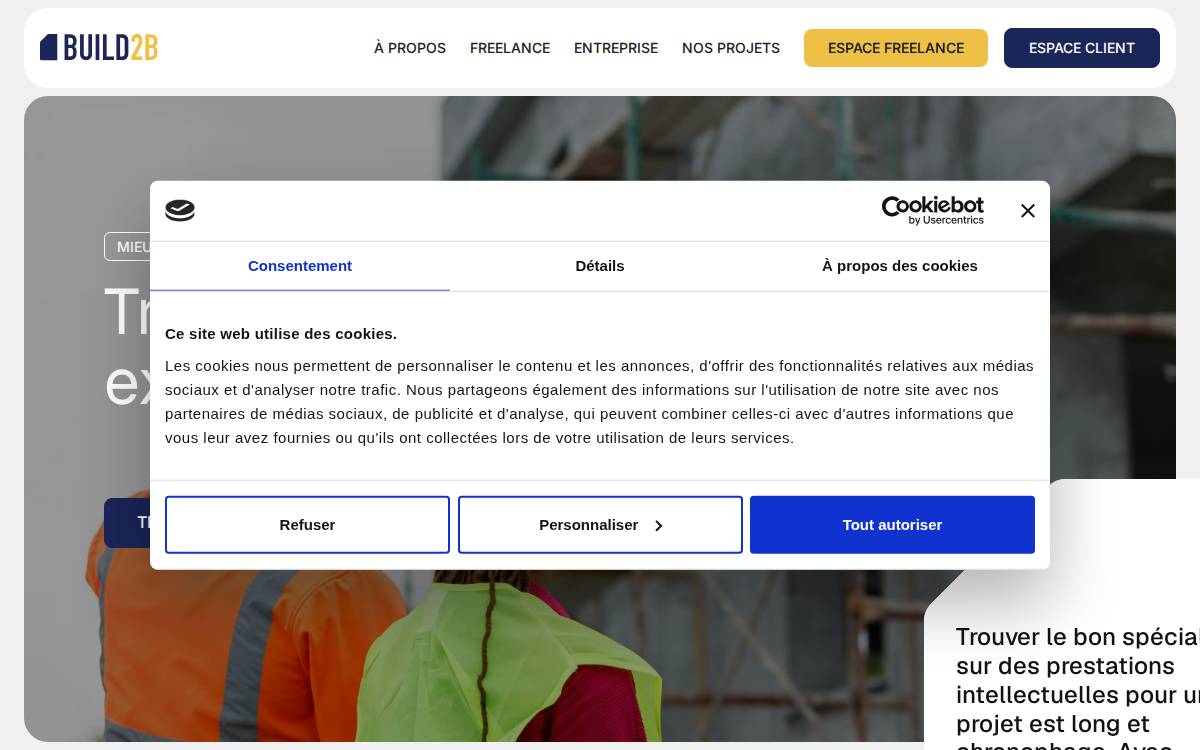Click the heading 'Ce site web utilise des cookies.'
The height and width of the screenshot is (750, 1200).
coord(281,334)
